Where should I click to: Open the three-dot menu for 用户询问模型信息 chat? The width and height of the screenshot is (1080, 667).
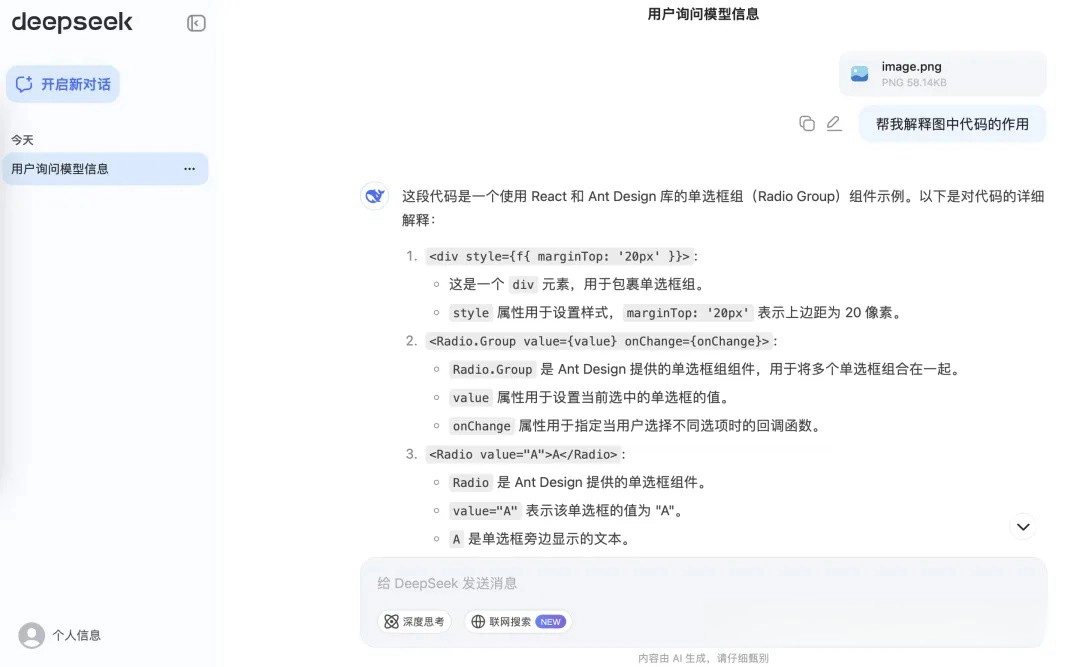click(x=189, y=169)
